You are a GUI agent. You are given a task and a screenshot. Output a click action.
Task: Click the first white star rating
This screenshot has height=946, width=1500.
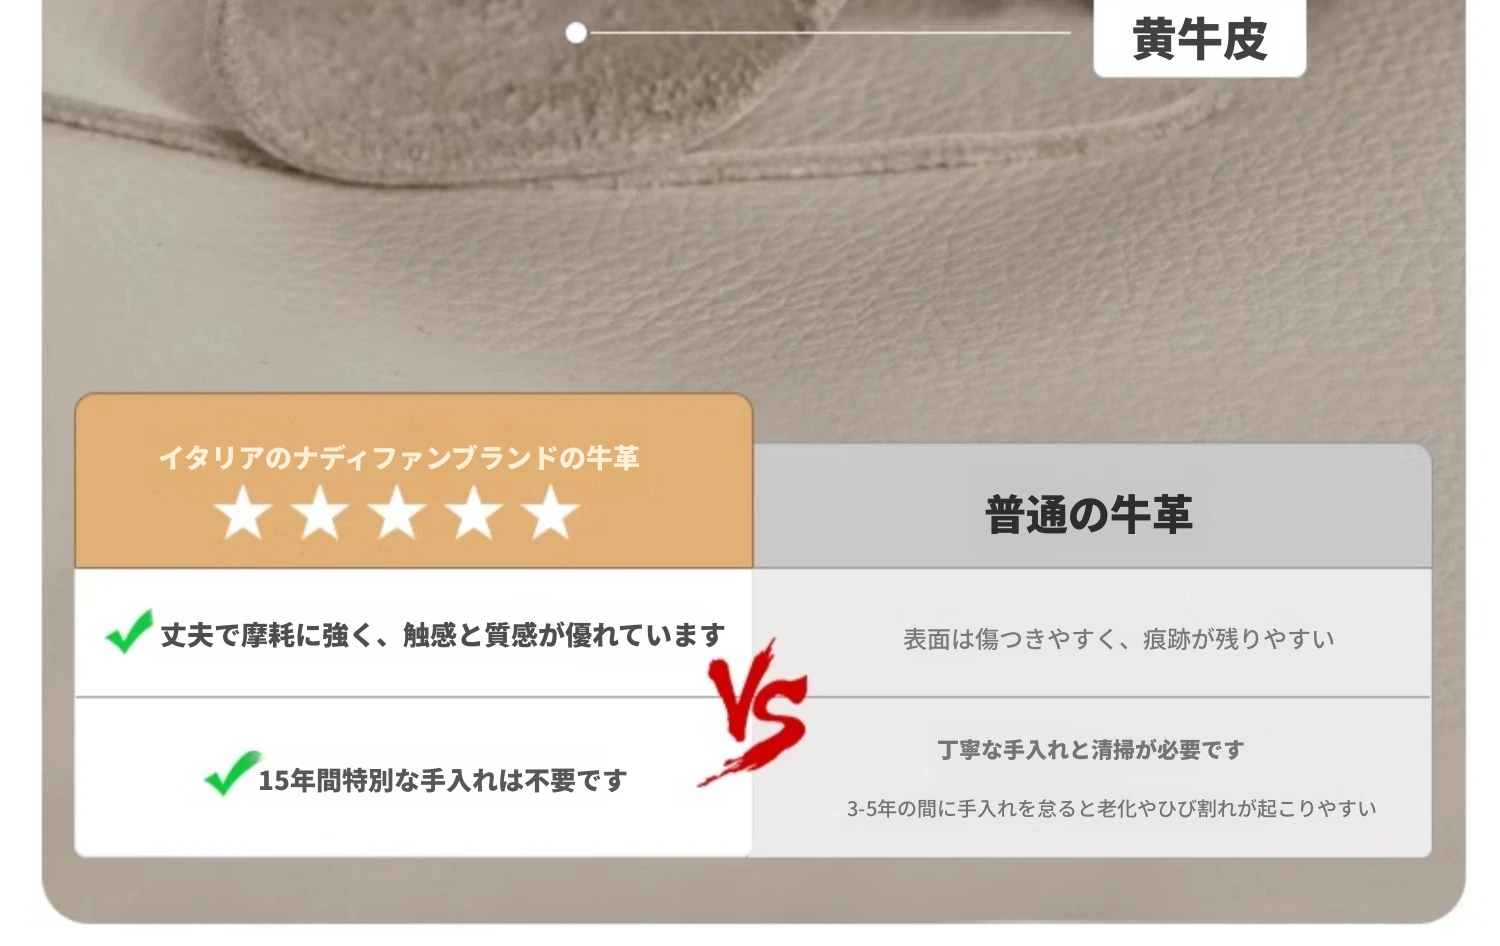[x=243, y=512]
